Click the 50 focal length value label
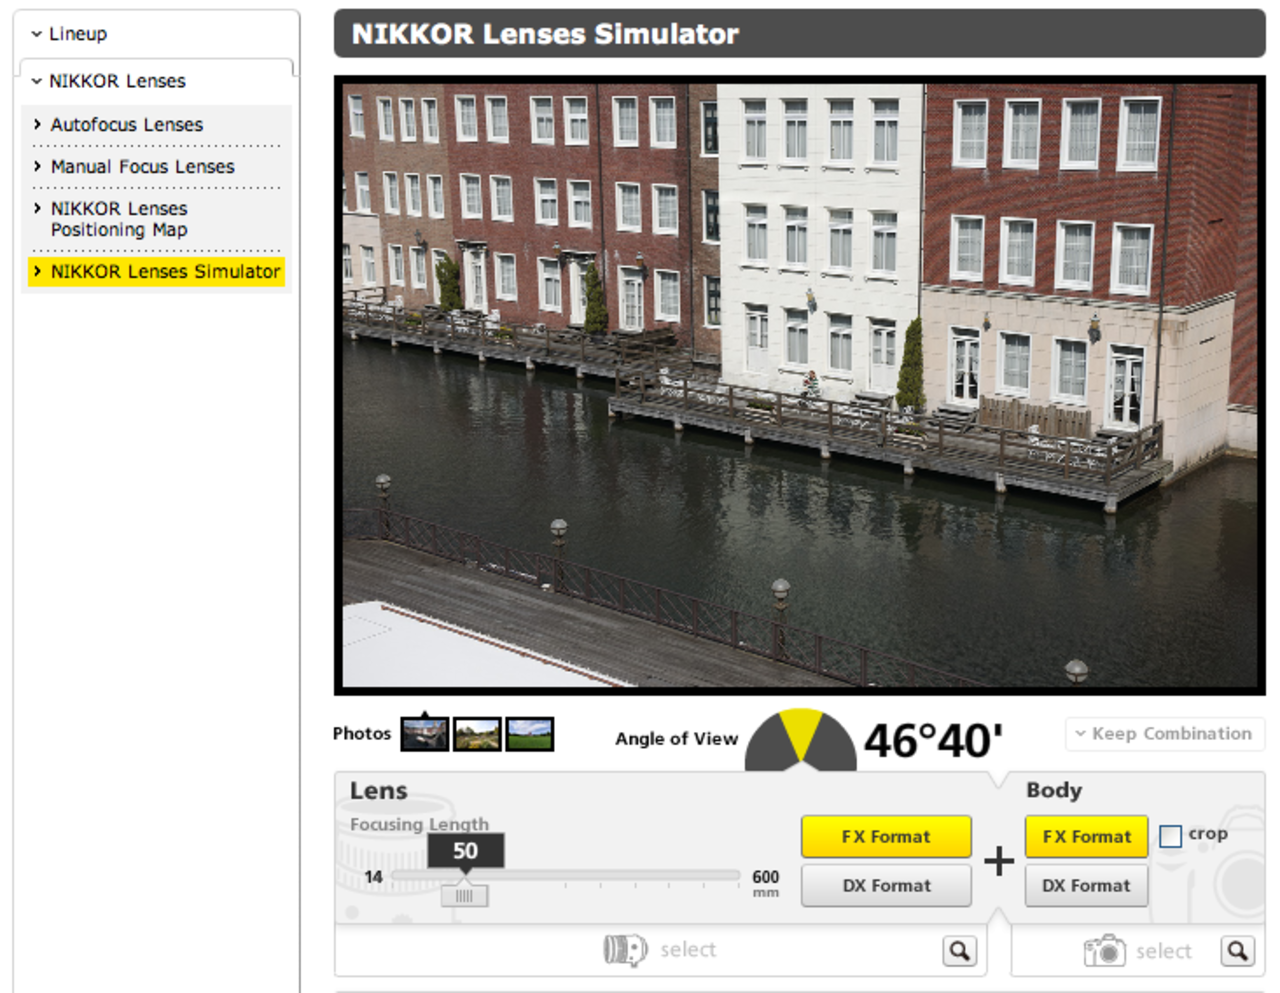 pos(465,851)
